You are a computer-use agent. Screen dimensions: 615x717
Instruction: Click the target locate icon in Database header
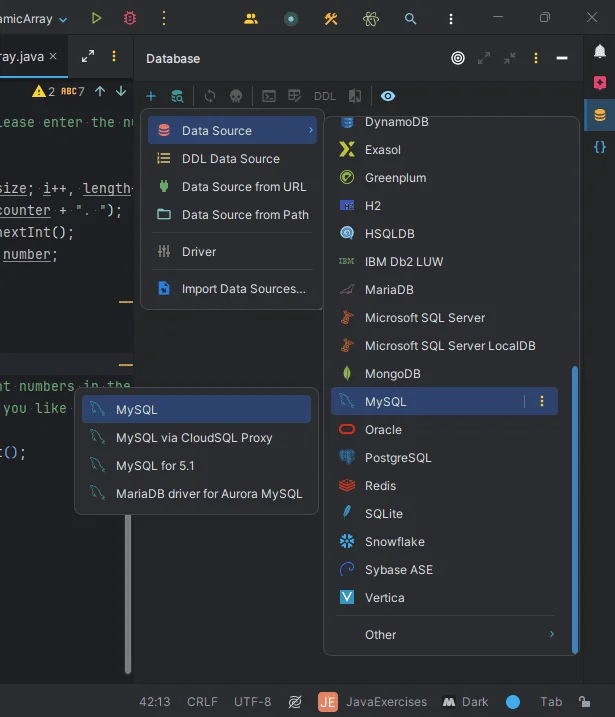click(x=458, y=58)
